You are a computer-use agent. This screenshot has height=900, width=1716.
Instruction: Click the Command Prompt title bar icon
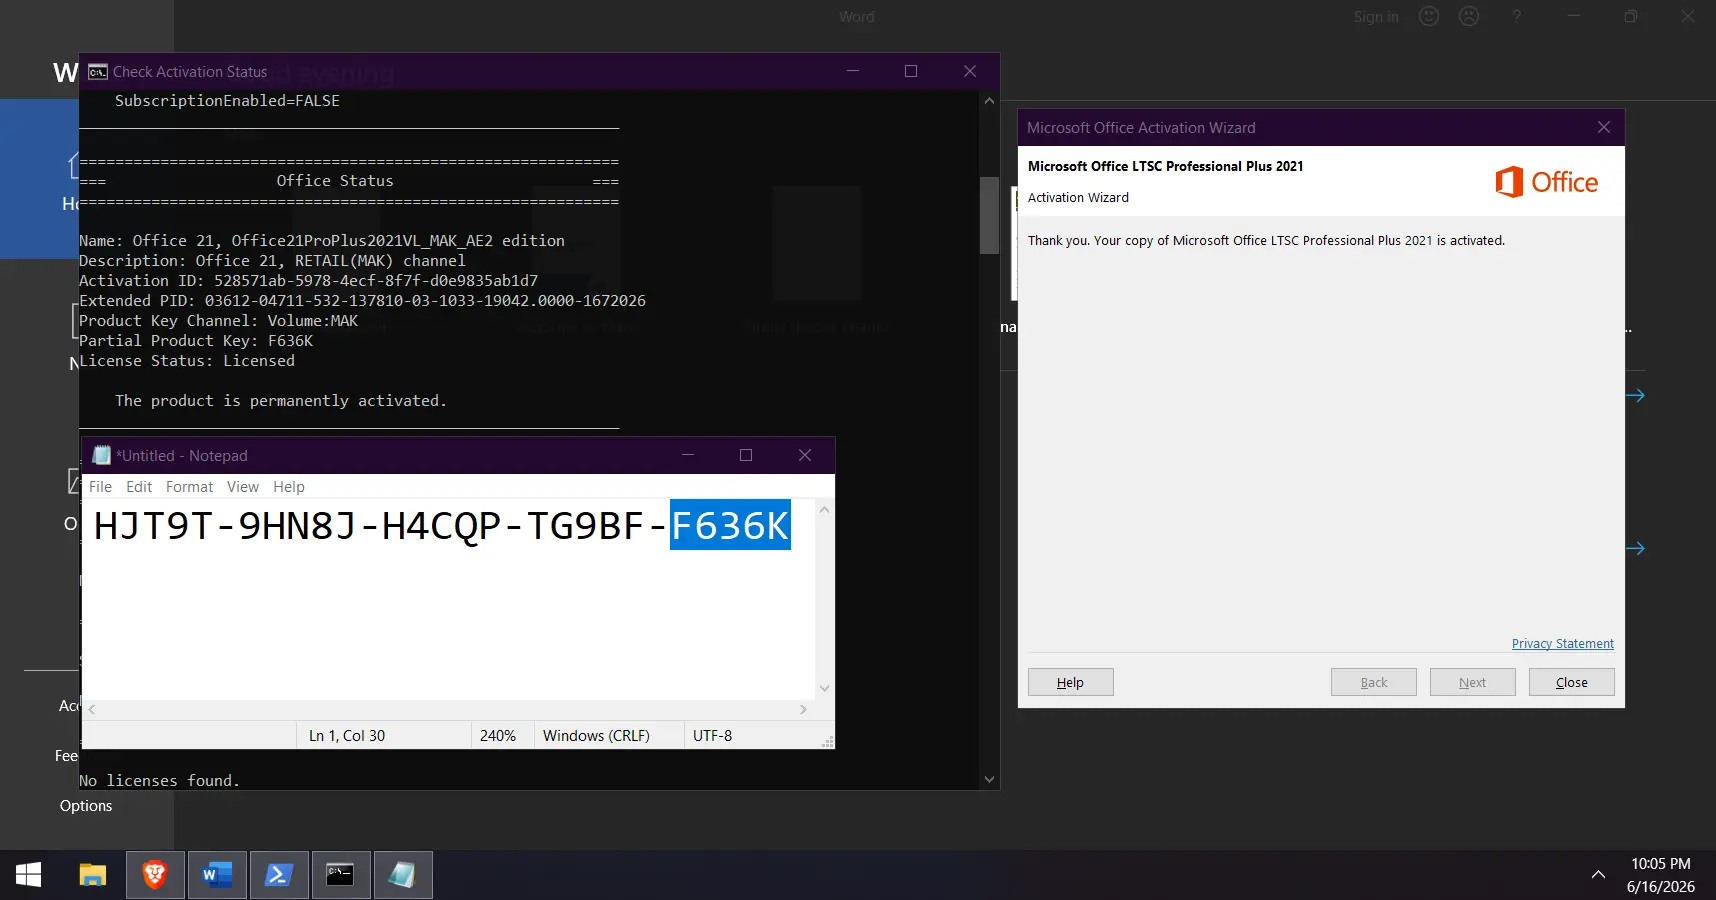98,72
